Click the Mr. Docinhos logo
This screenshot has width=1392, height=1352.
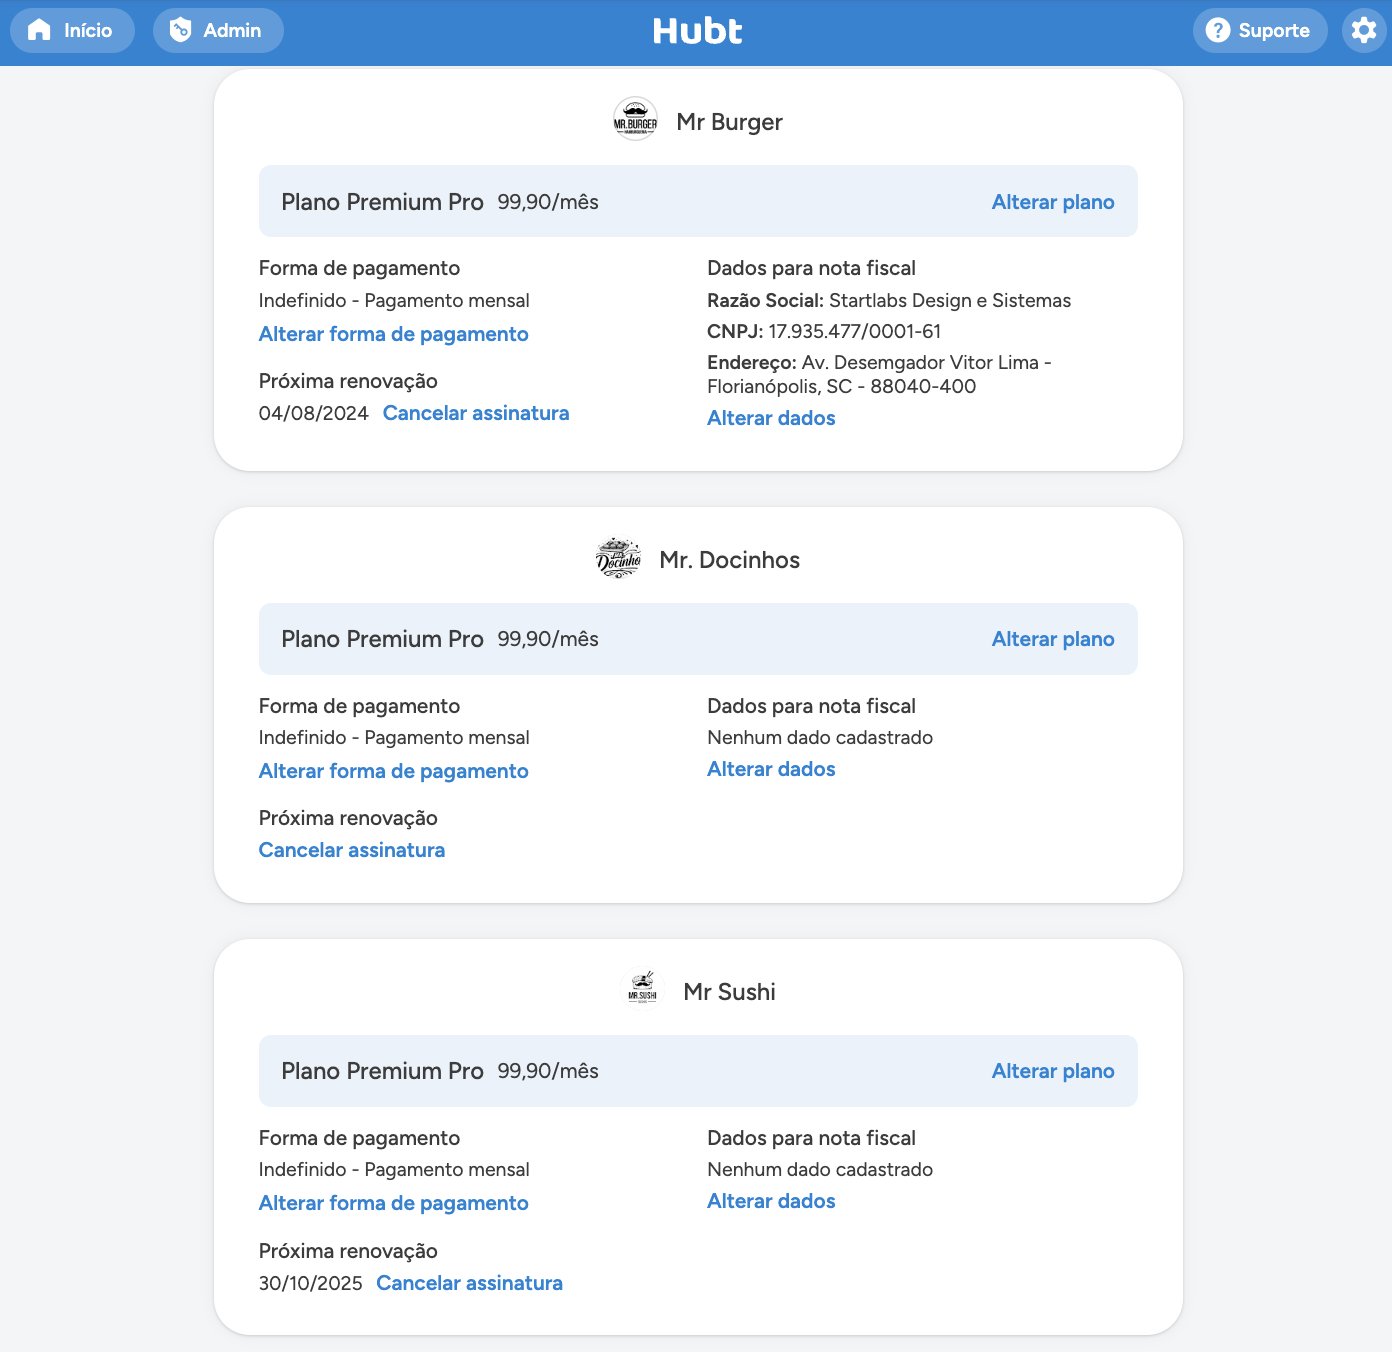coord(619,558)
